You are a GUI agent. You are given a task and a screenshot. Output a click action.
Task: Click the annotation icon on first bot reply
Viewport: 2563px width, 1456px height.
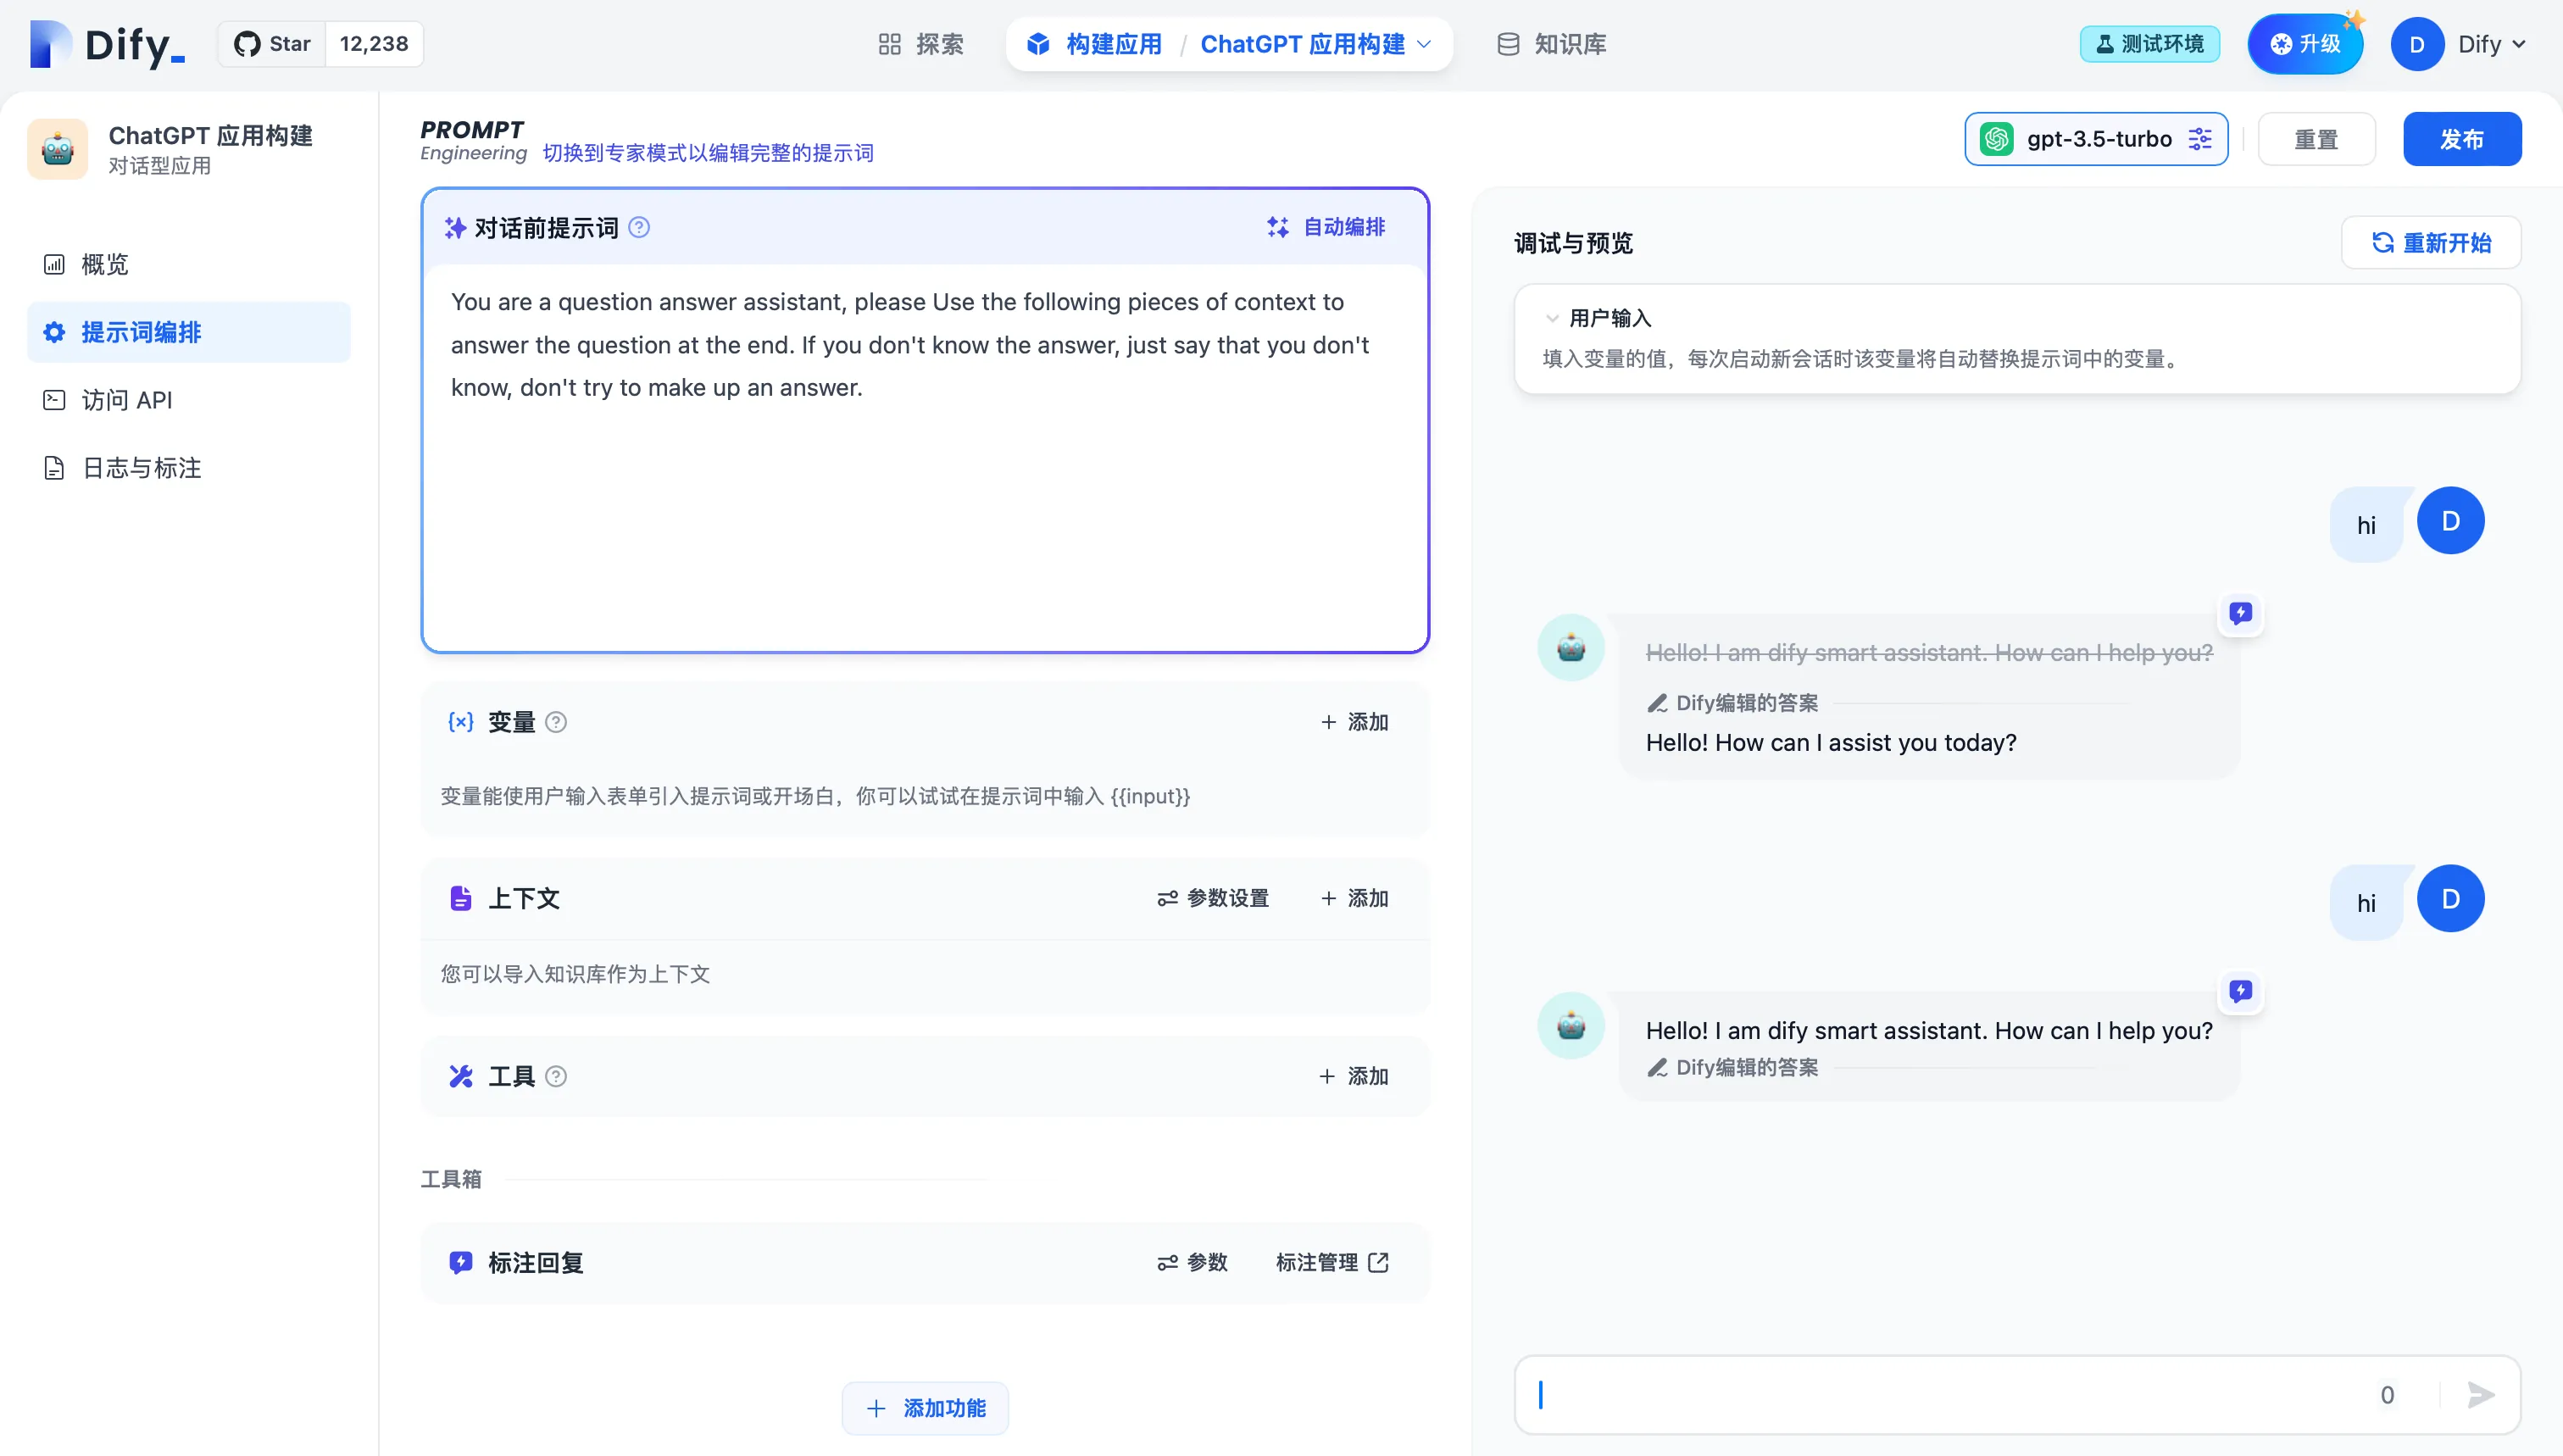point(2240,613)
